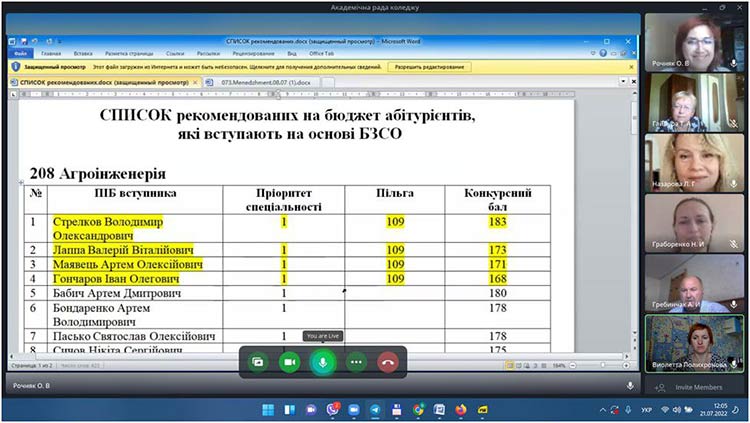750x423 pixels.
Task: Click the green microphone mute button
Action: click(x=322, y=361)
